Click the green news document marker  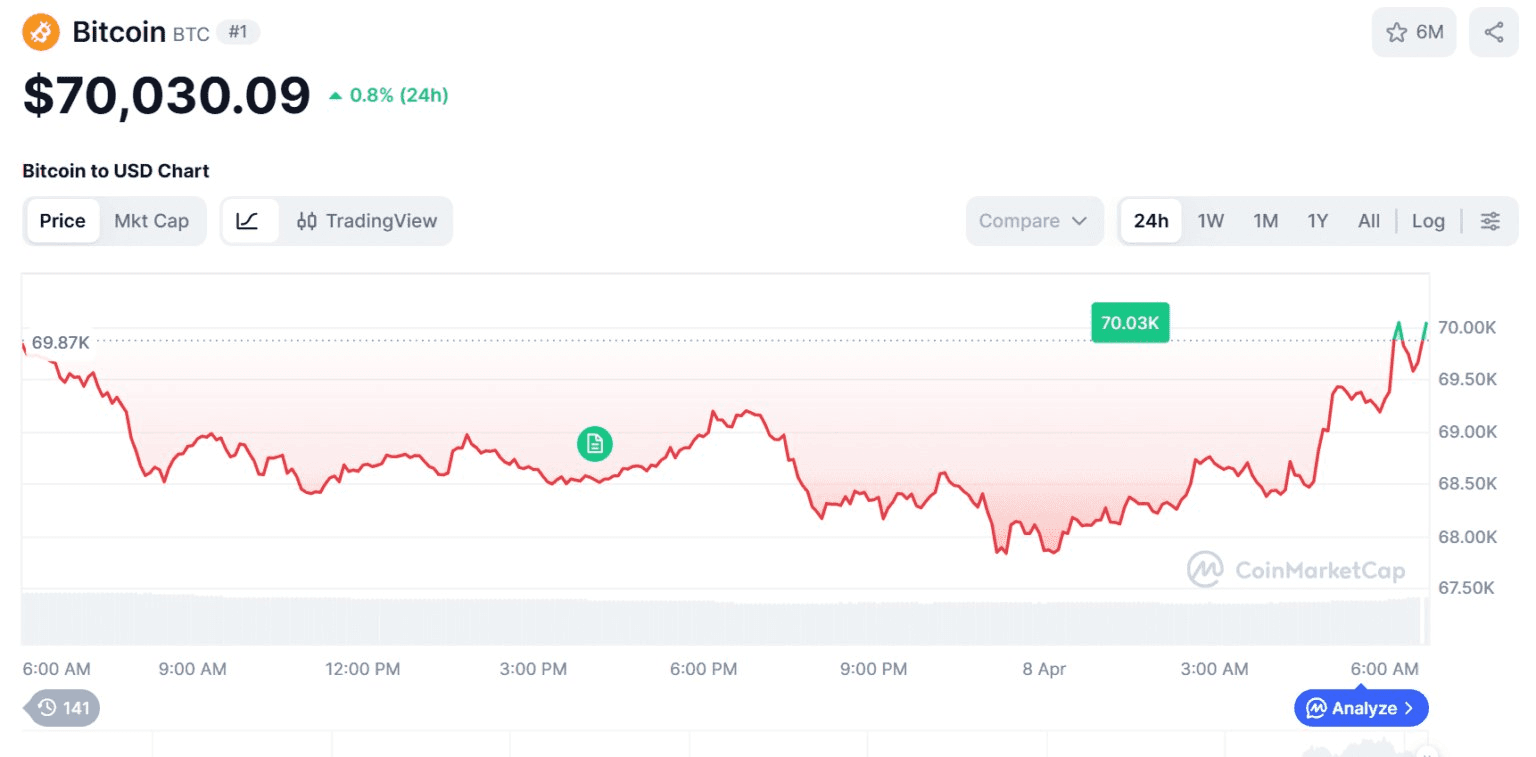(595, 443)
